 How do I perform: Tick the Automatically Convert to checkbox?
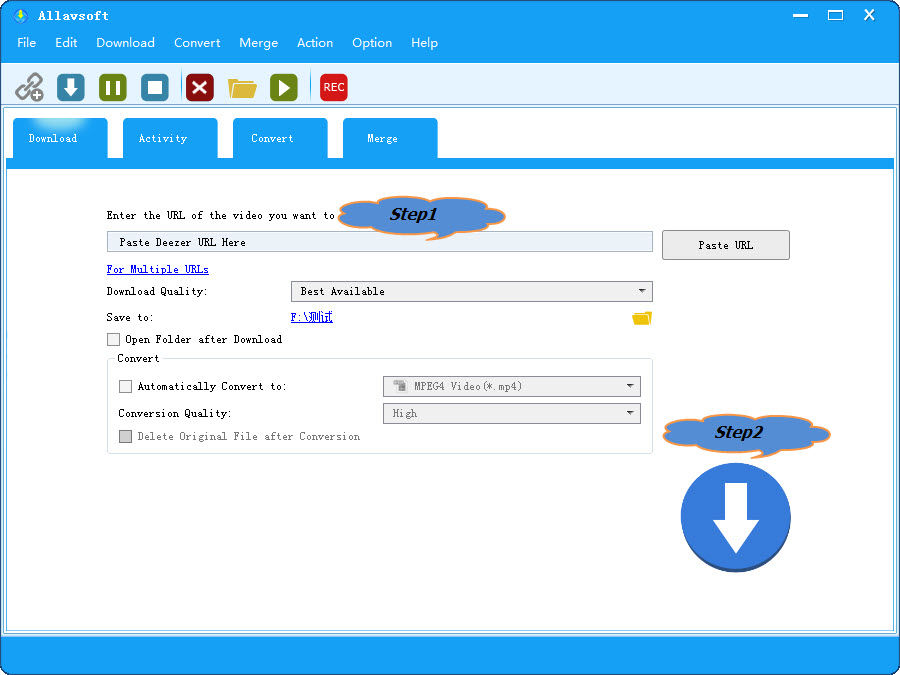pos(125,386)
